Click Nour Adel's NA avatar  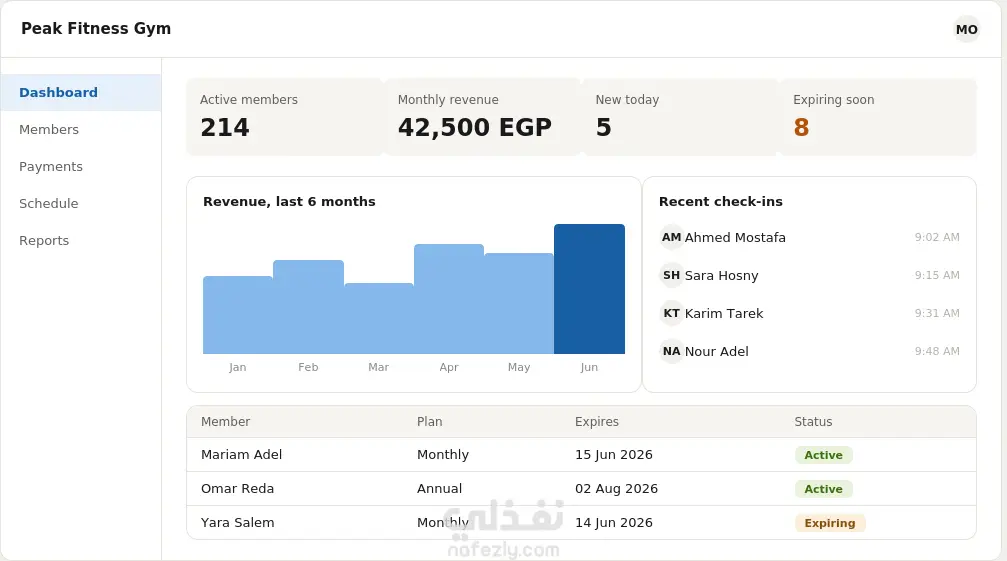(x=671, y=351)
